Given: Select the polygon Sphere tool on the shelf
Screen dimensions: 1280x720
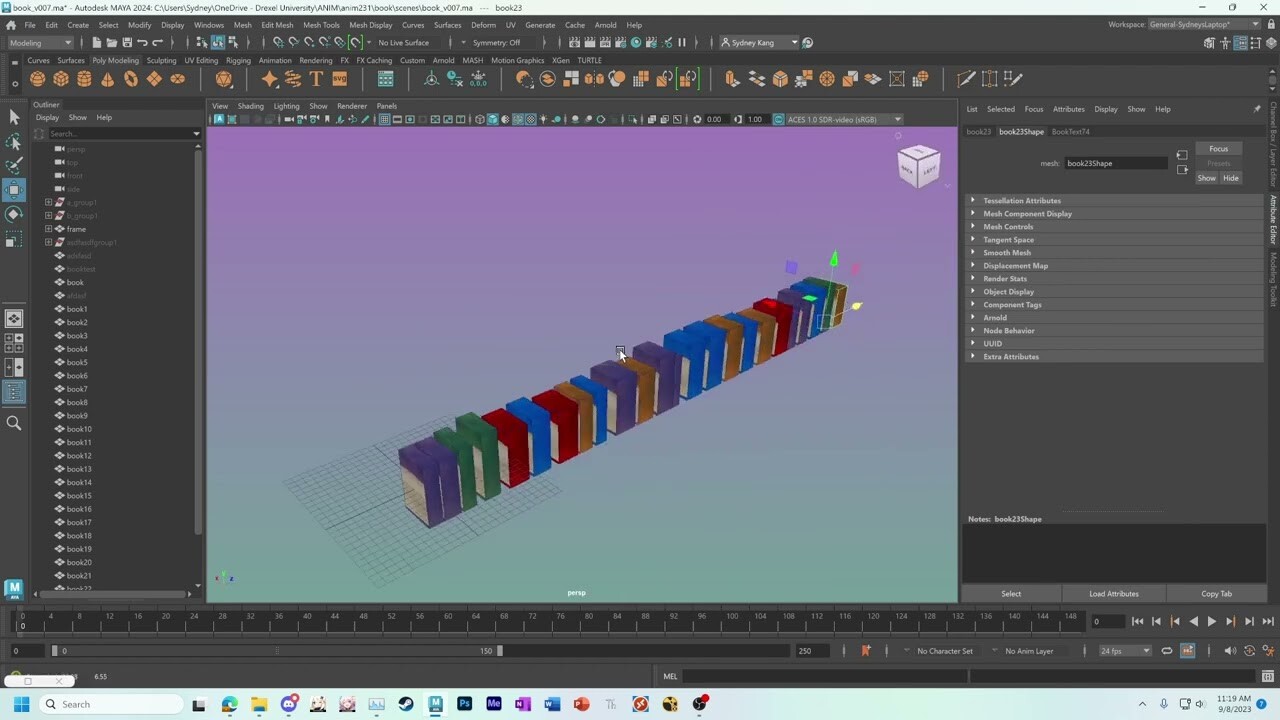Looking at the screenshot, I should coord(37,79).
